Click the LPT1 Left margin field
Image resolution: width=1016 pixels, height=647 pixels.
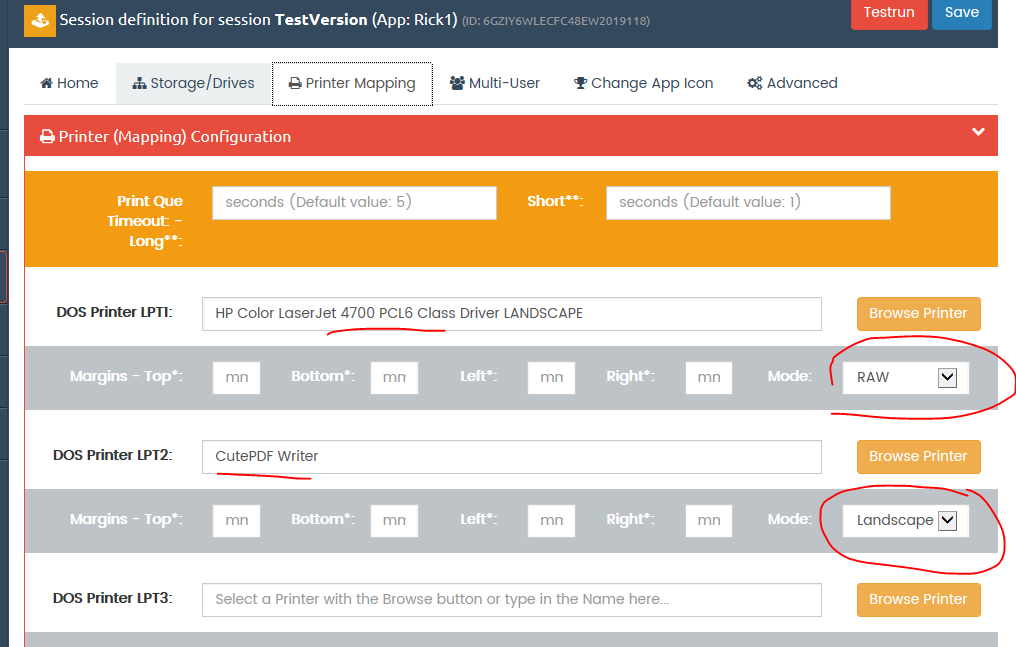(551, 378)
